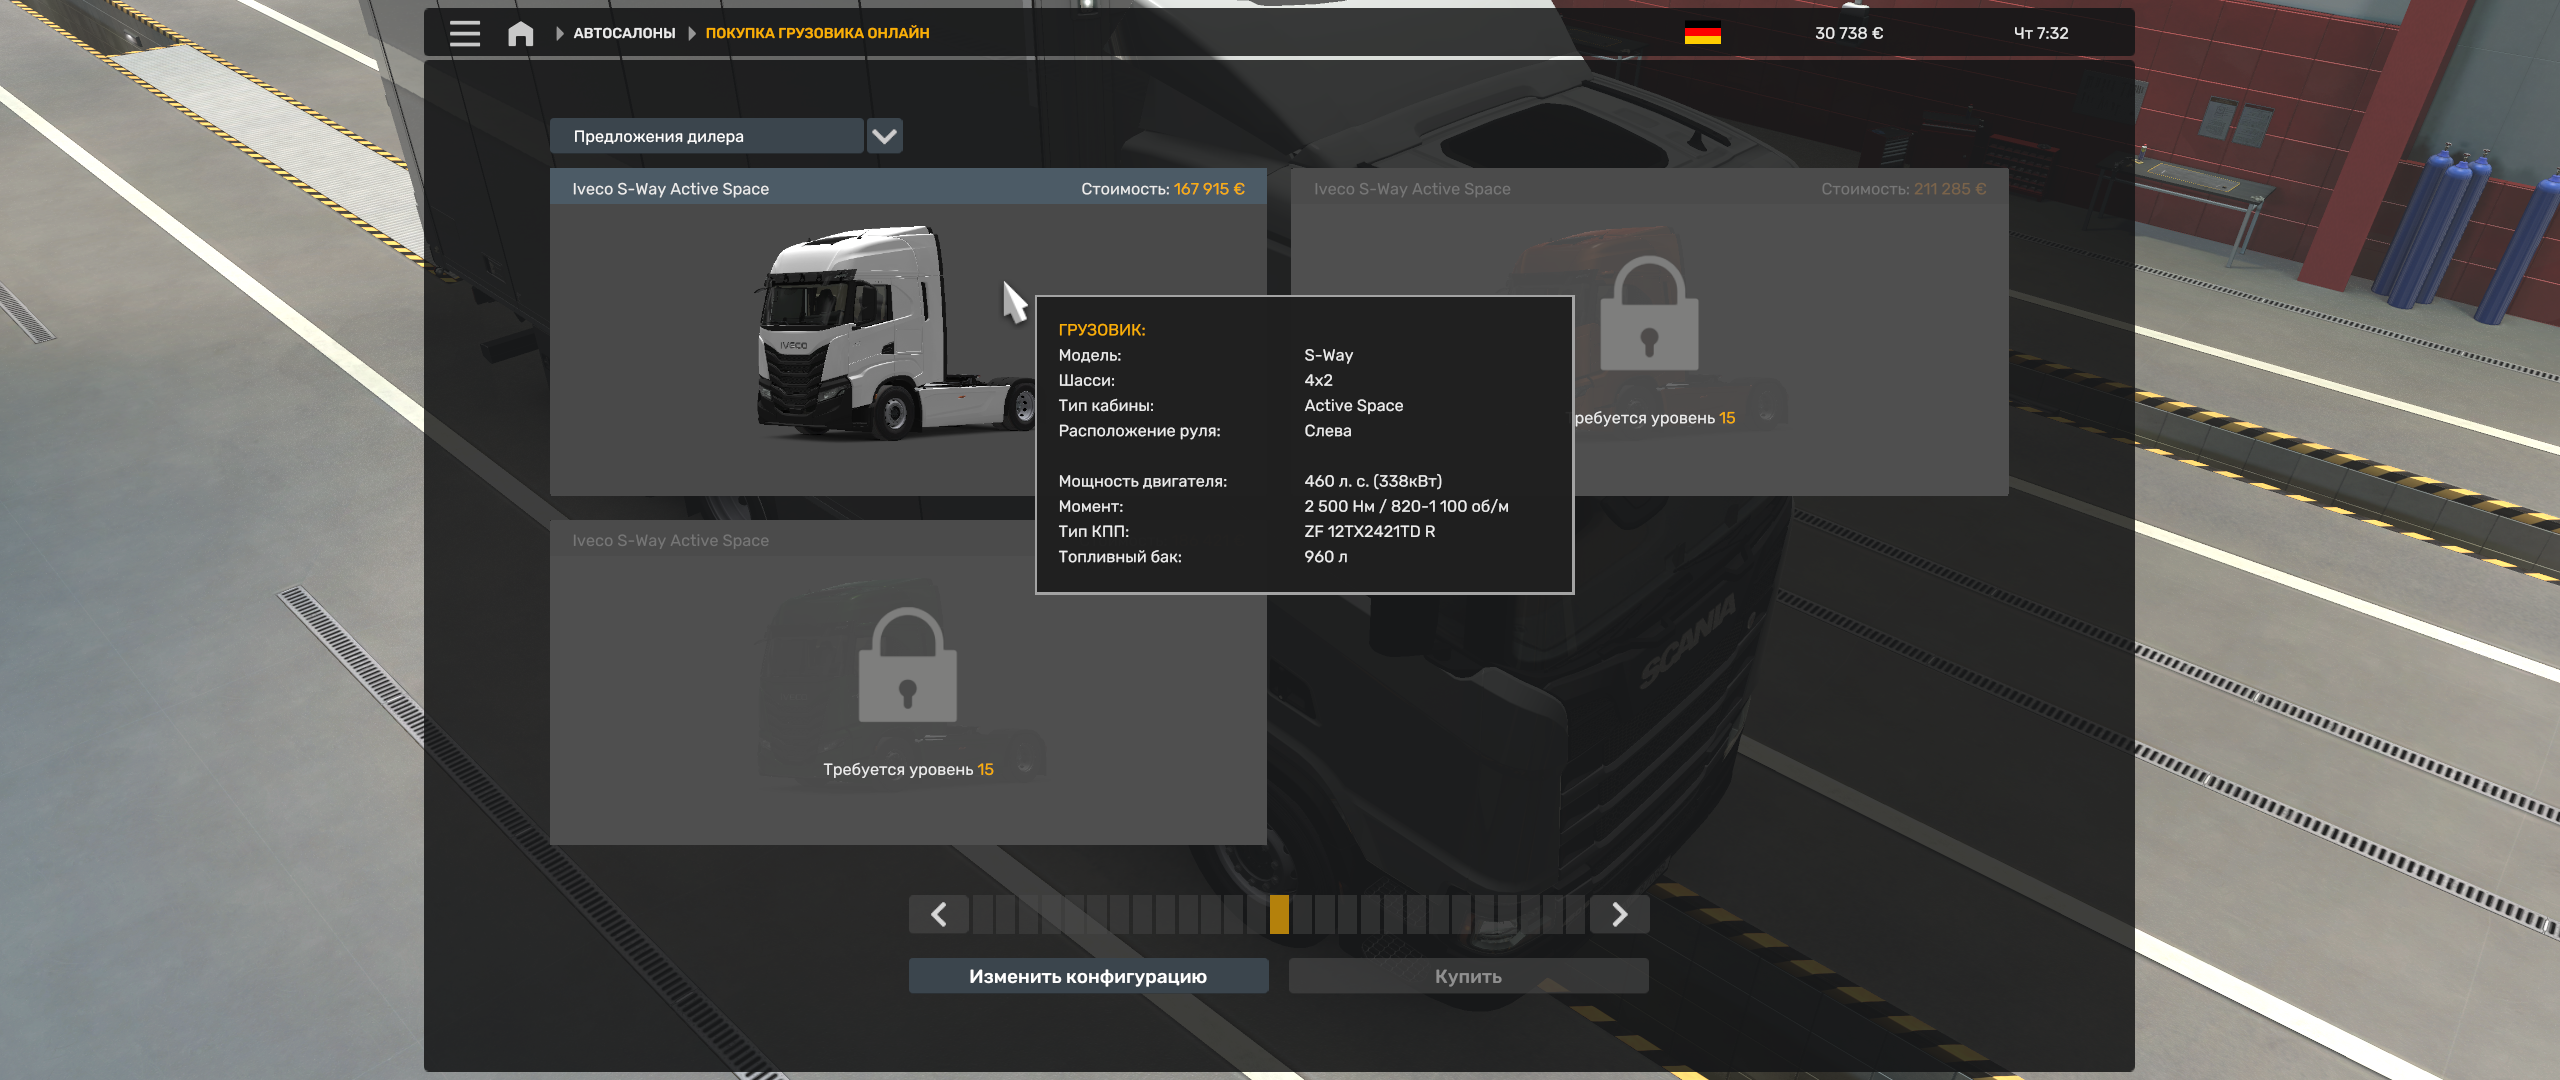This screenshot has height=1080, width=2560.
Task: Click the padlock on the 211 285 € offer
Action: pos(1649,313)
